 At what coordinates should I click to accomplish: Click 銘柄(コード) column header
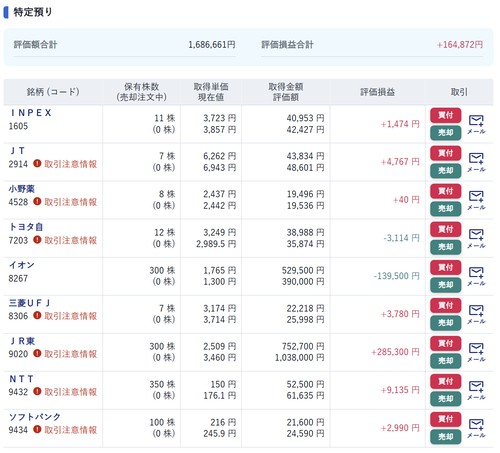(x=53, y=92)
